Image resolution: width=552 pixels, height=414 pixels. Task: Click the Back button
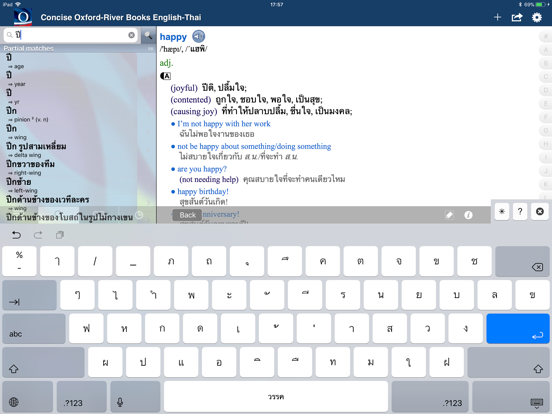tap(187, 215)
